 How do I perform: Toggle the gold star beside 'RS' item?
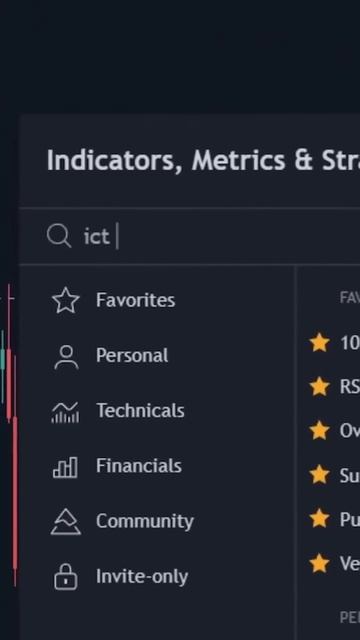[320, 386]
